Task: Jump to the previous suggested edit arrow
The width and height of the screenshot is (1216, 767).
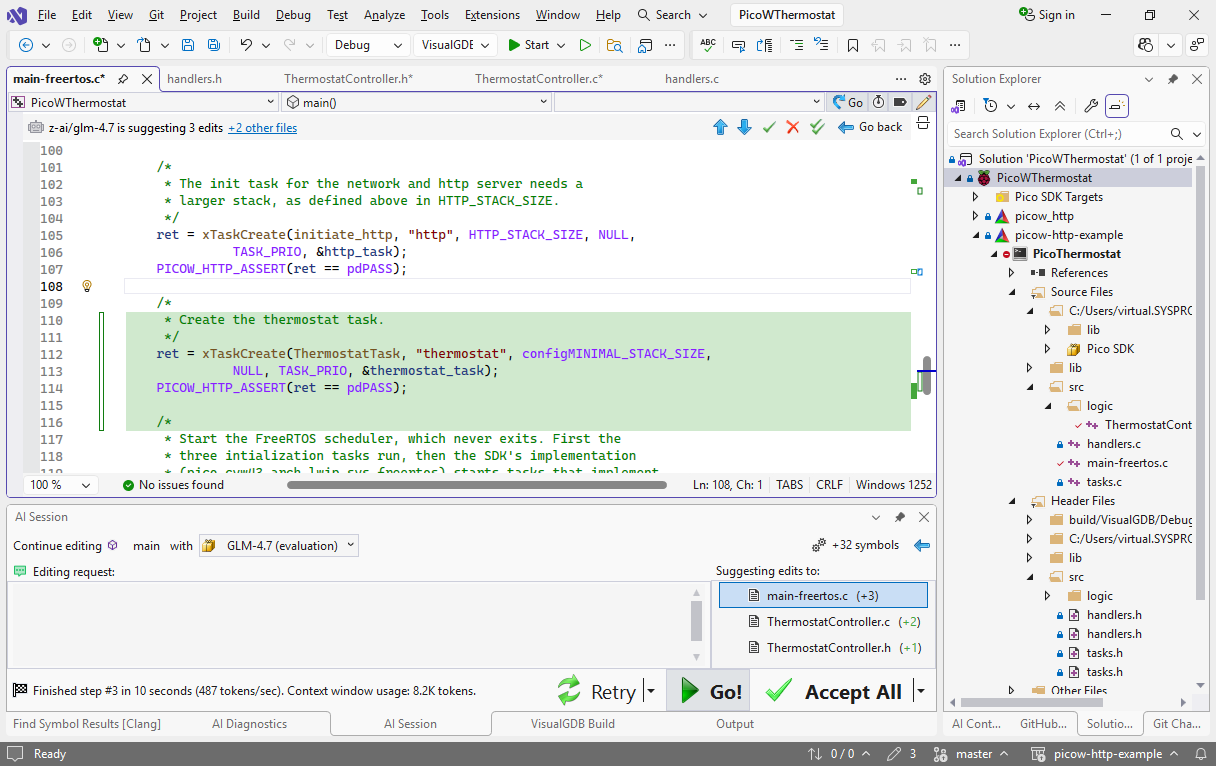Action: (x=720, y=127)
